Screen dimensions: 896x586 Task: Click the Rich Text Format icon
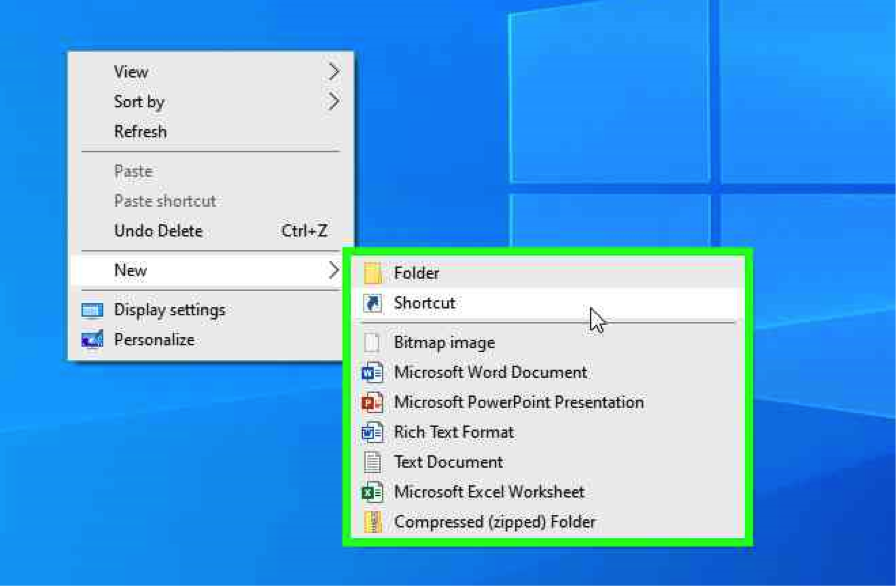[373, 433]
